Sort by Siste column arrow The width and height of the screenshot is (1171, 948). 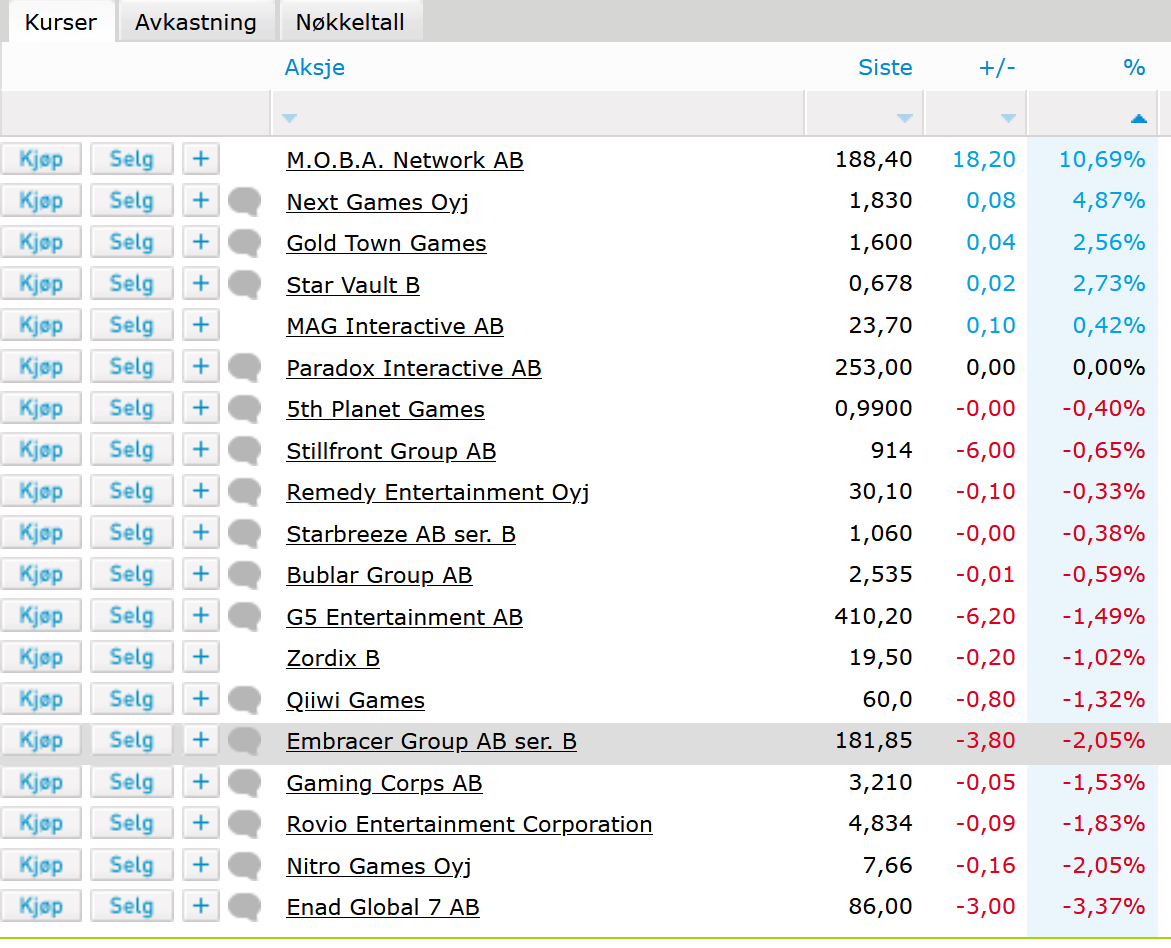click(x=904, y=118)
